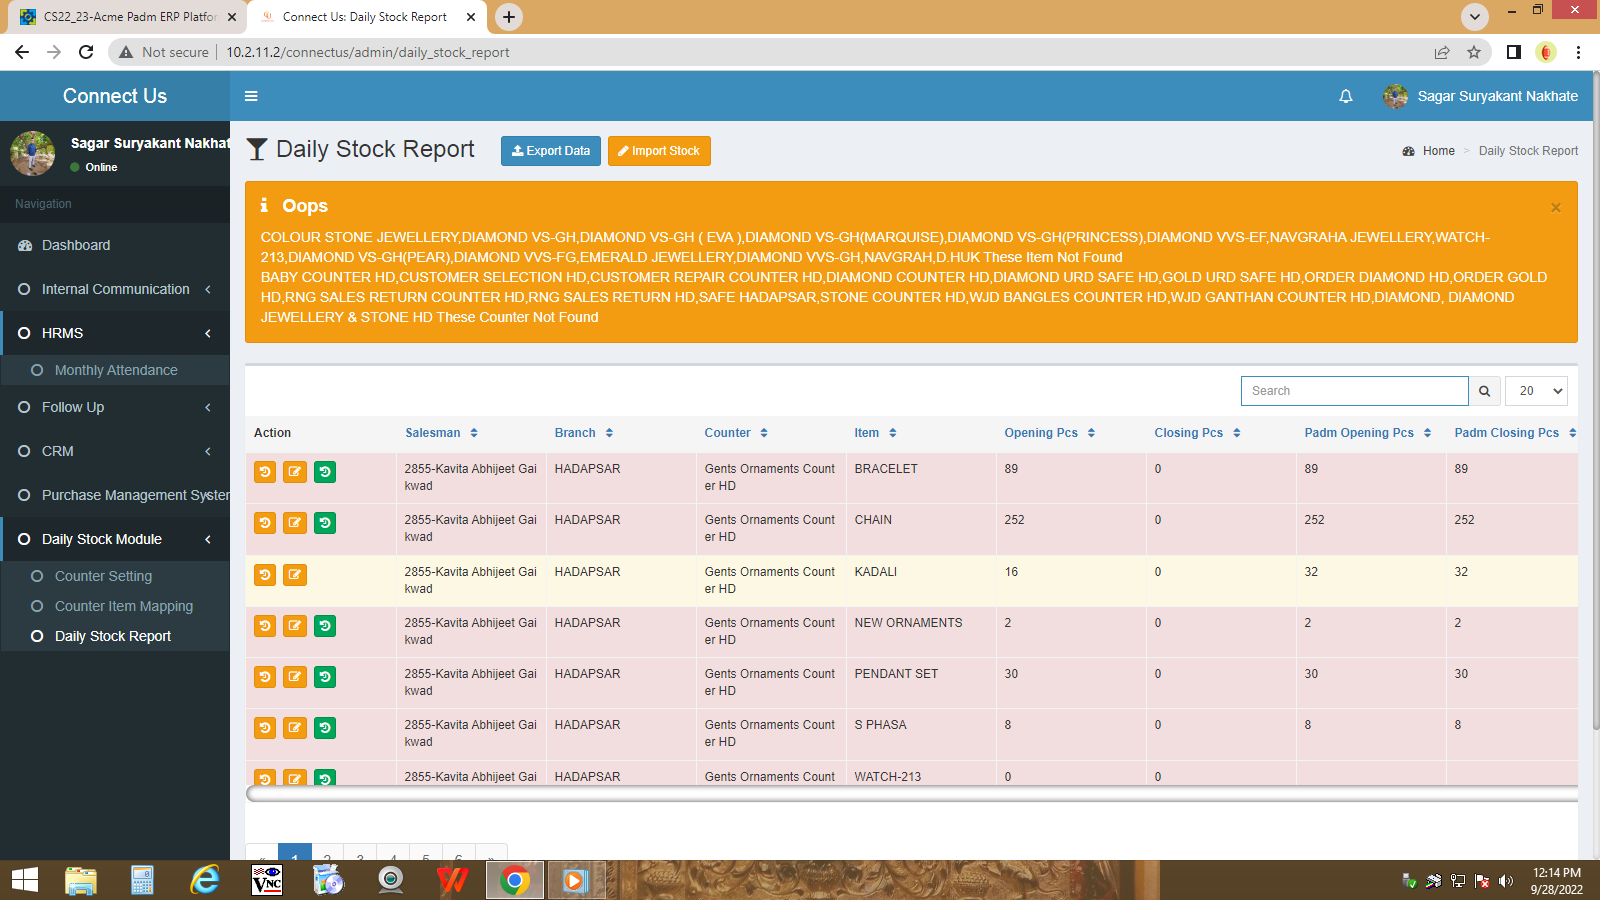
Task: Sort table by Branch column
Action: pyautogui.click(x=584, y=433)
